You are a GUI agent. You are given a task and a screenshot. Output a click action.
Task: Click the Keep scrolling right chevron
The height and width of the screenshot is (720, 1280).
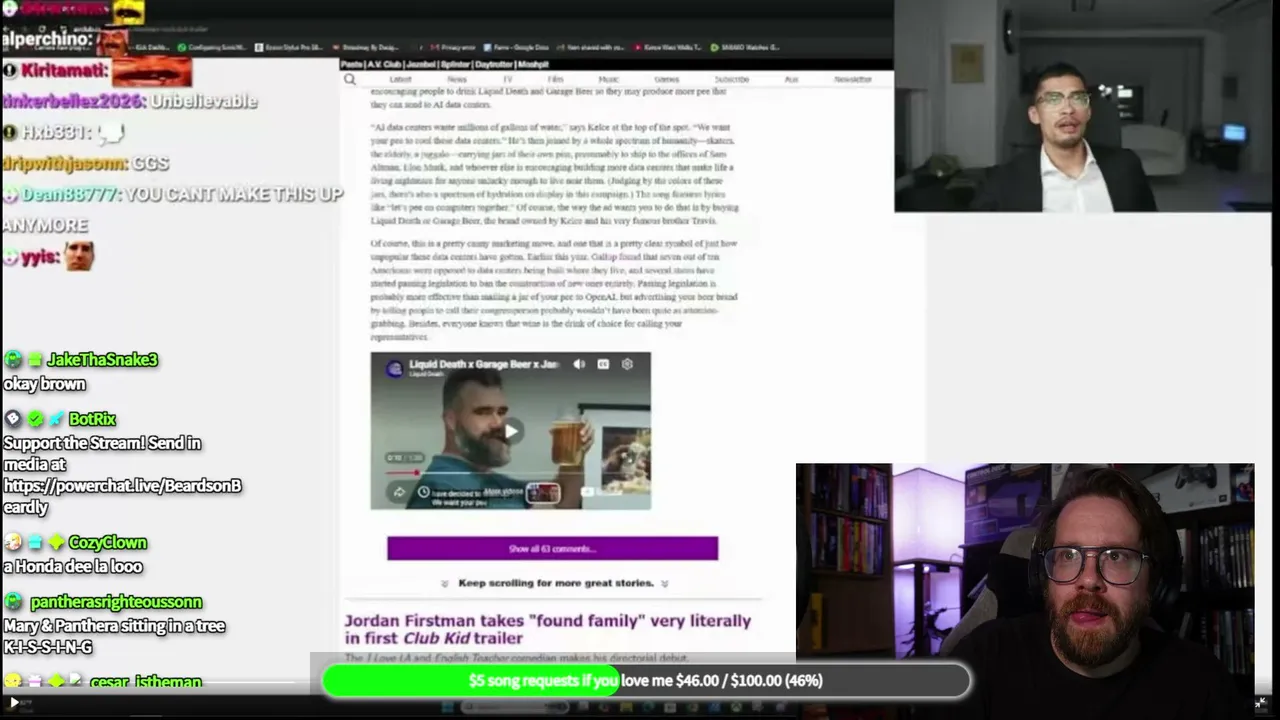coord(664,583)
